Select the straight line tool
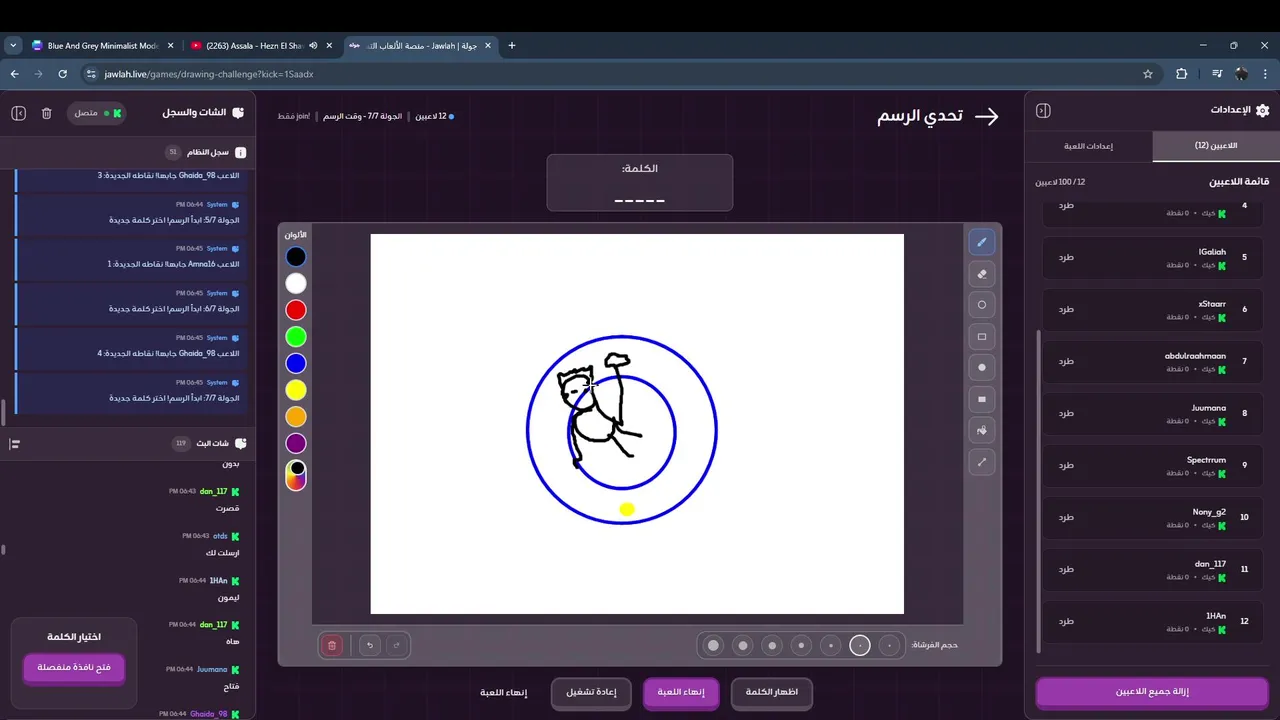1280x720 pixels. [982, 462]
